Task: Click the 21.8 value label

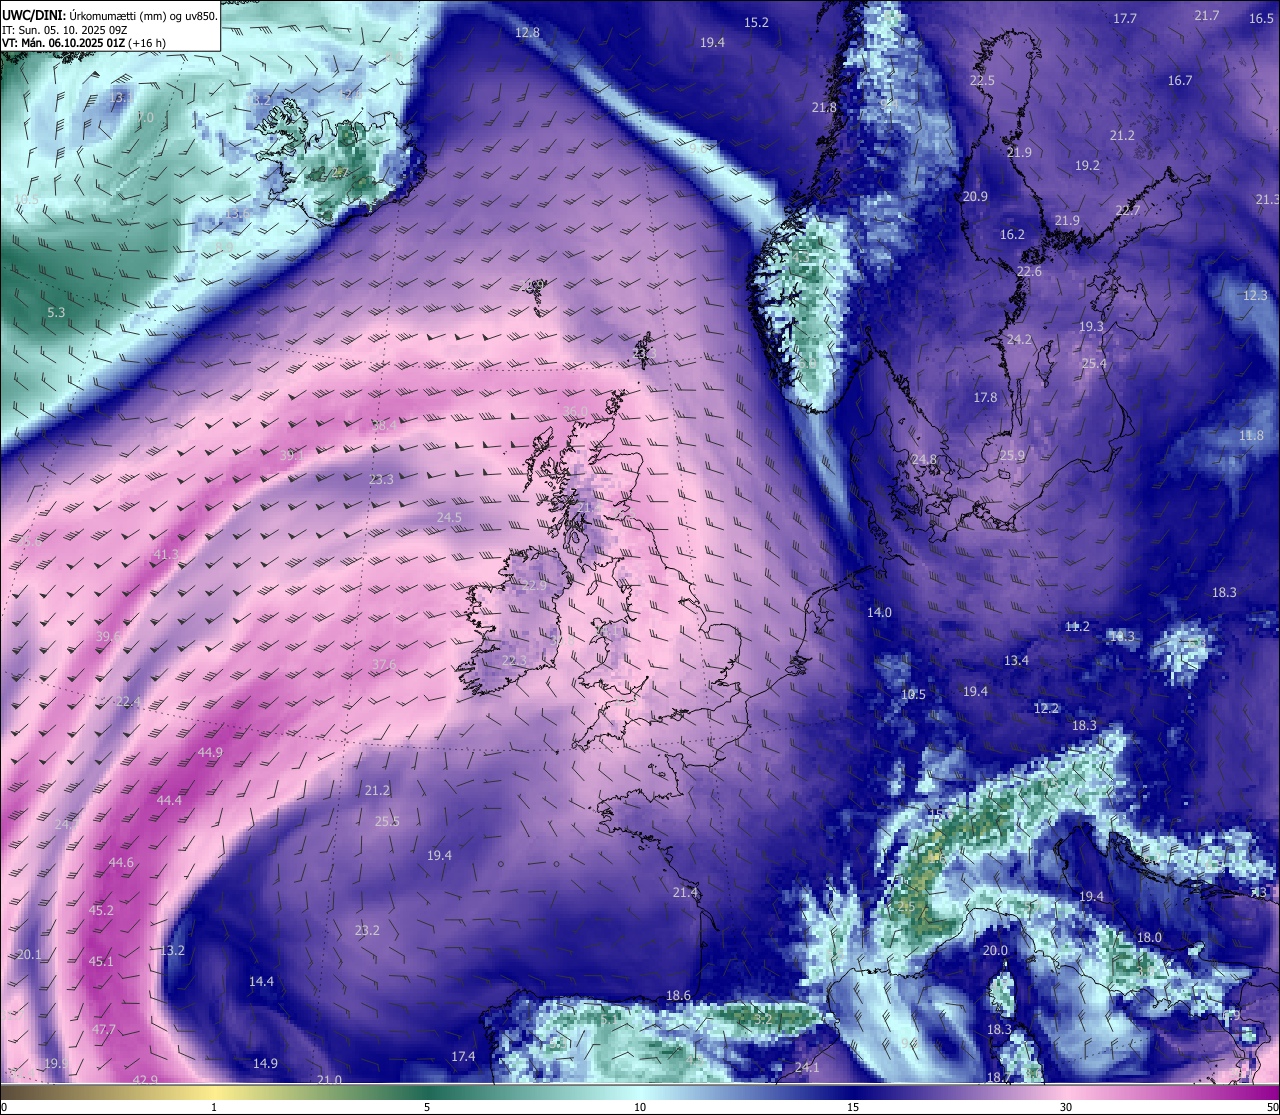Action: click(x=824, y=107)
